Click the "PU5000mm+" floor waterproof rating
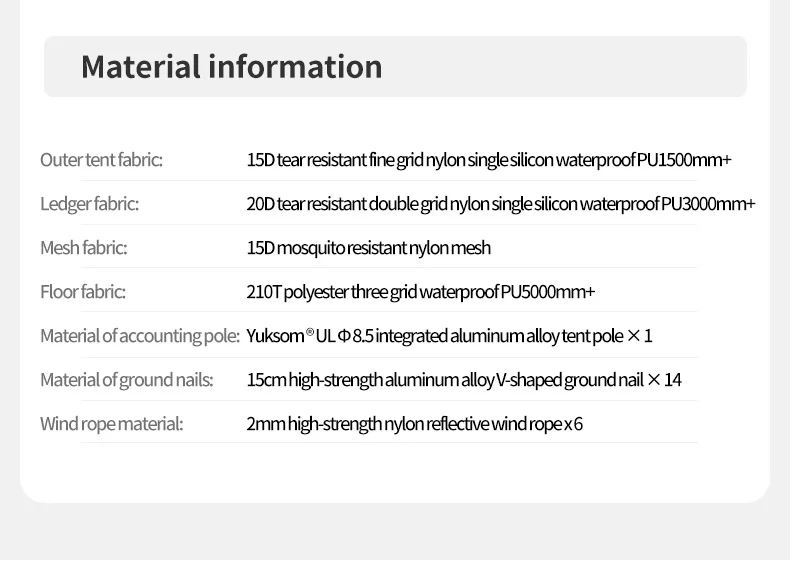 pos(548,292)
